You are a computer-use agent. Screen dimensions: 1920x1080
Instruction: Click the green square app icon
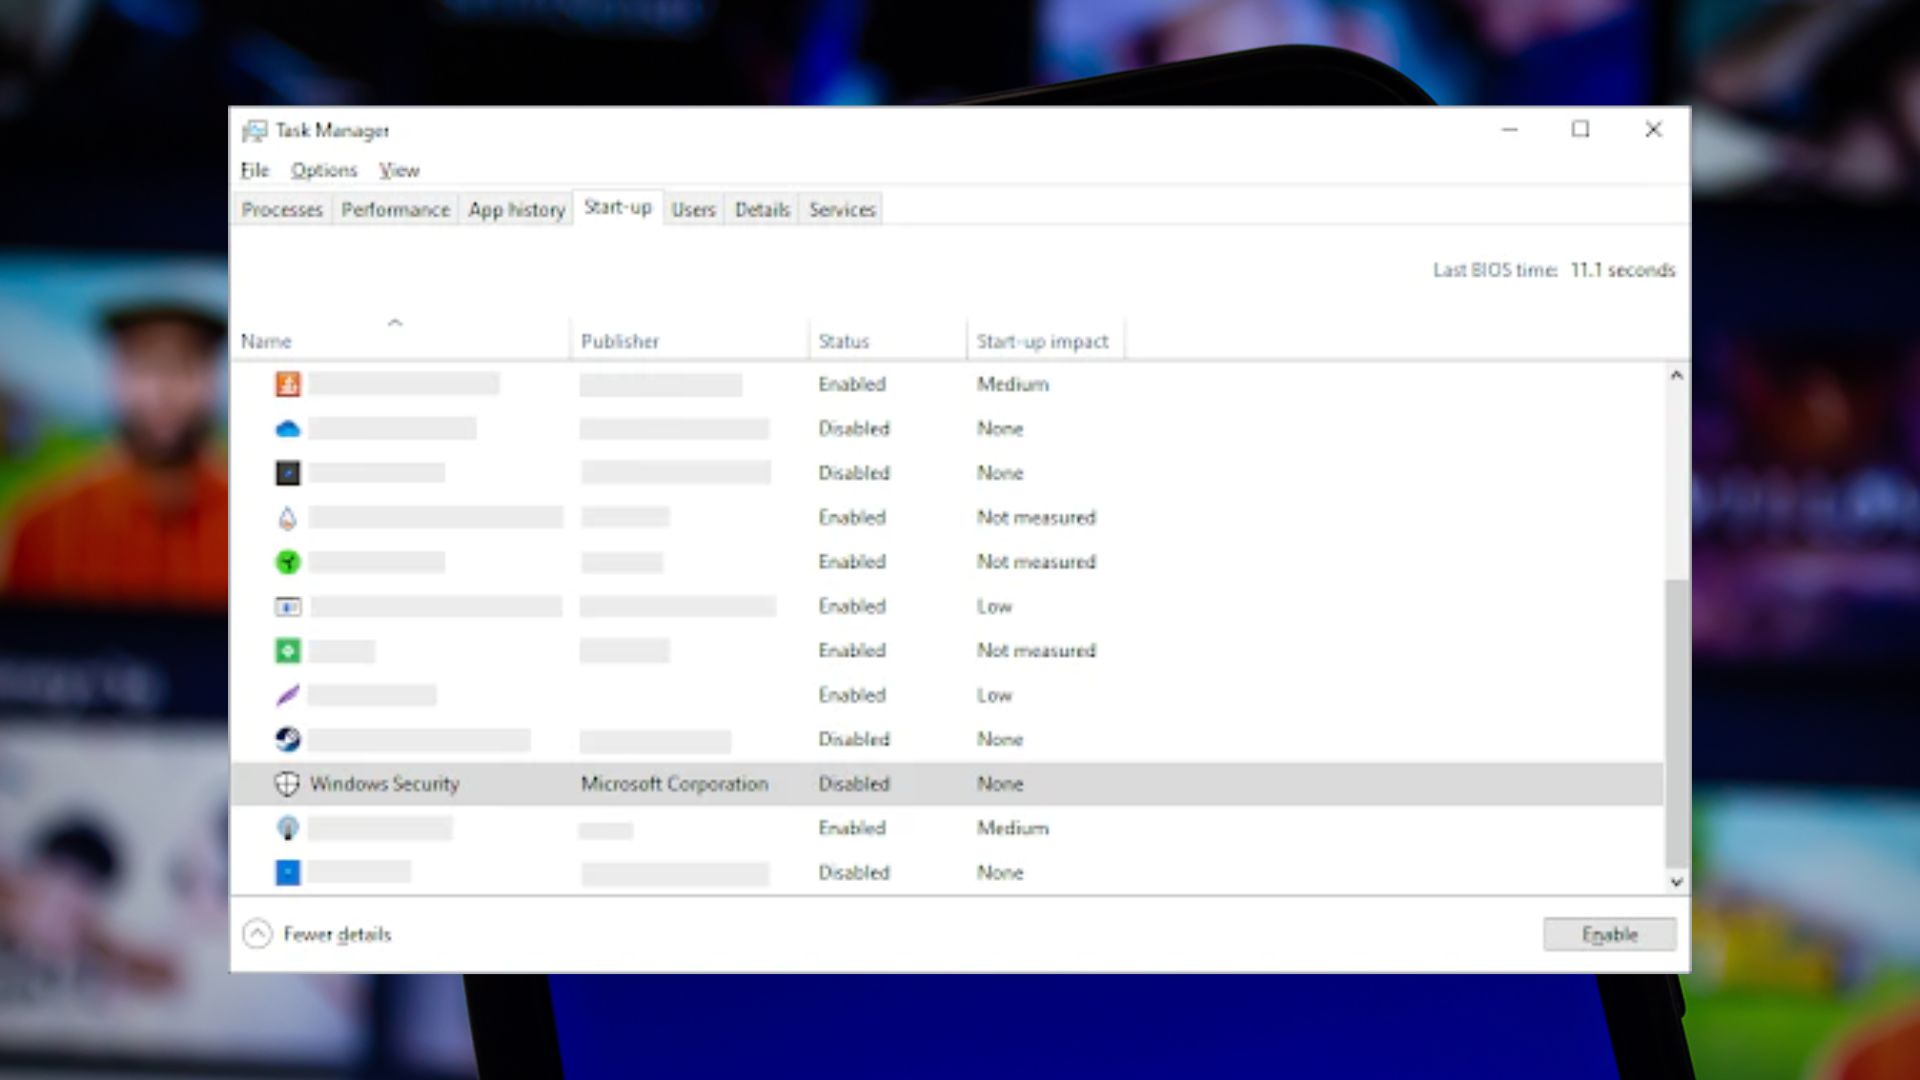tap(288, 651)
